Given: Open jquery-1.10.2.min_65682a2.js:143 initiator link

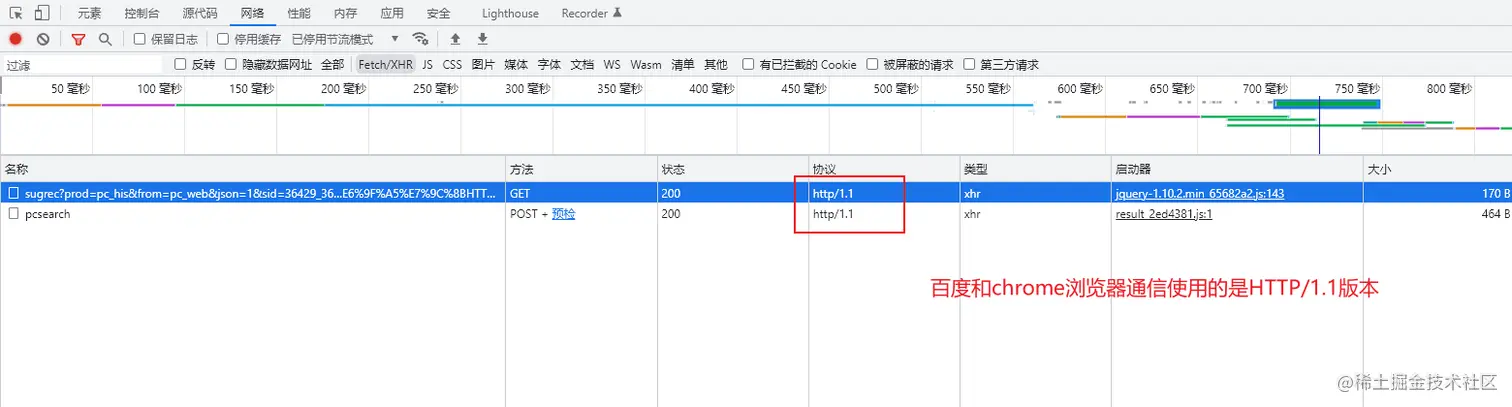Looking at the screenshot, I should (x=1200, y=193).
